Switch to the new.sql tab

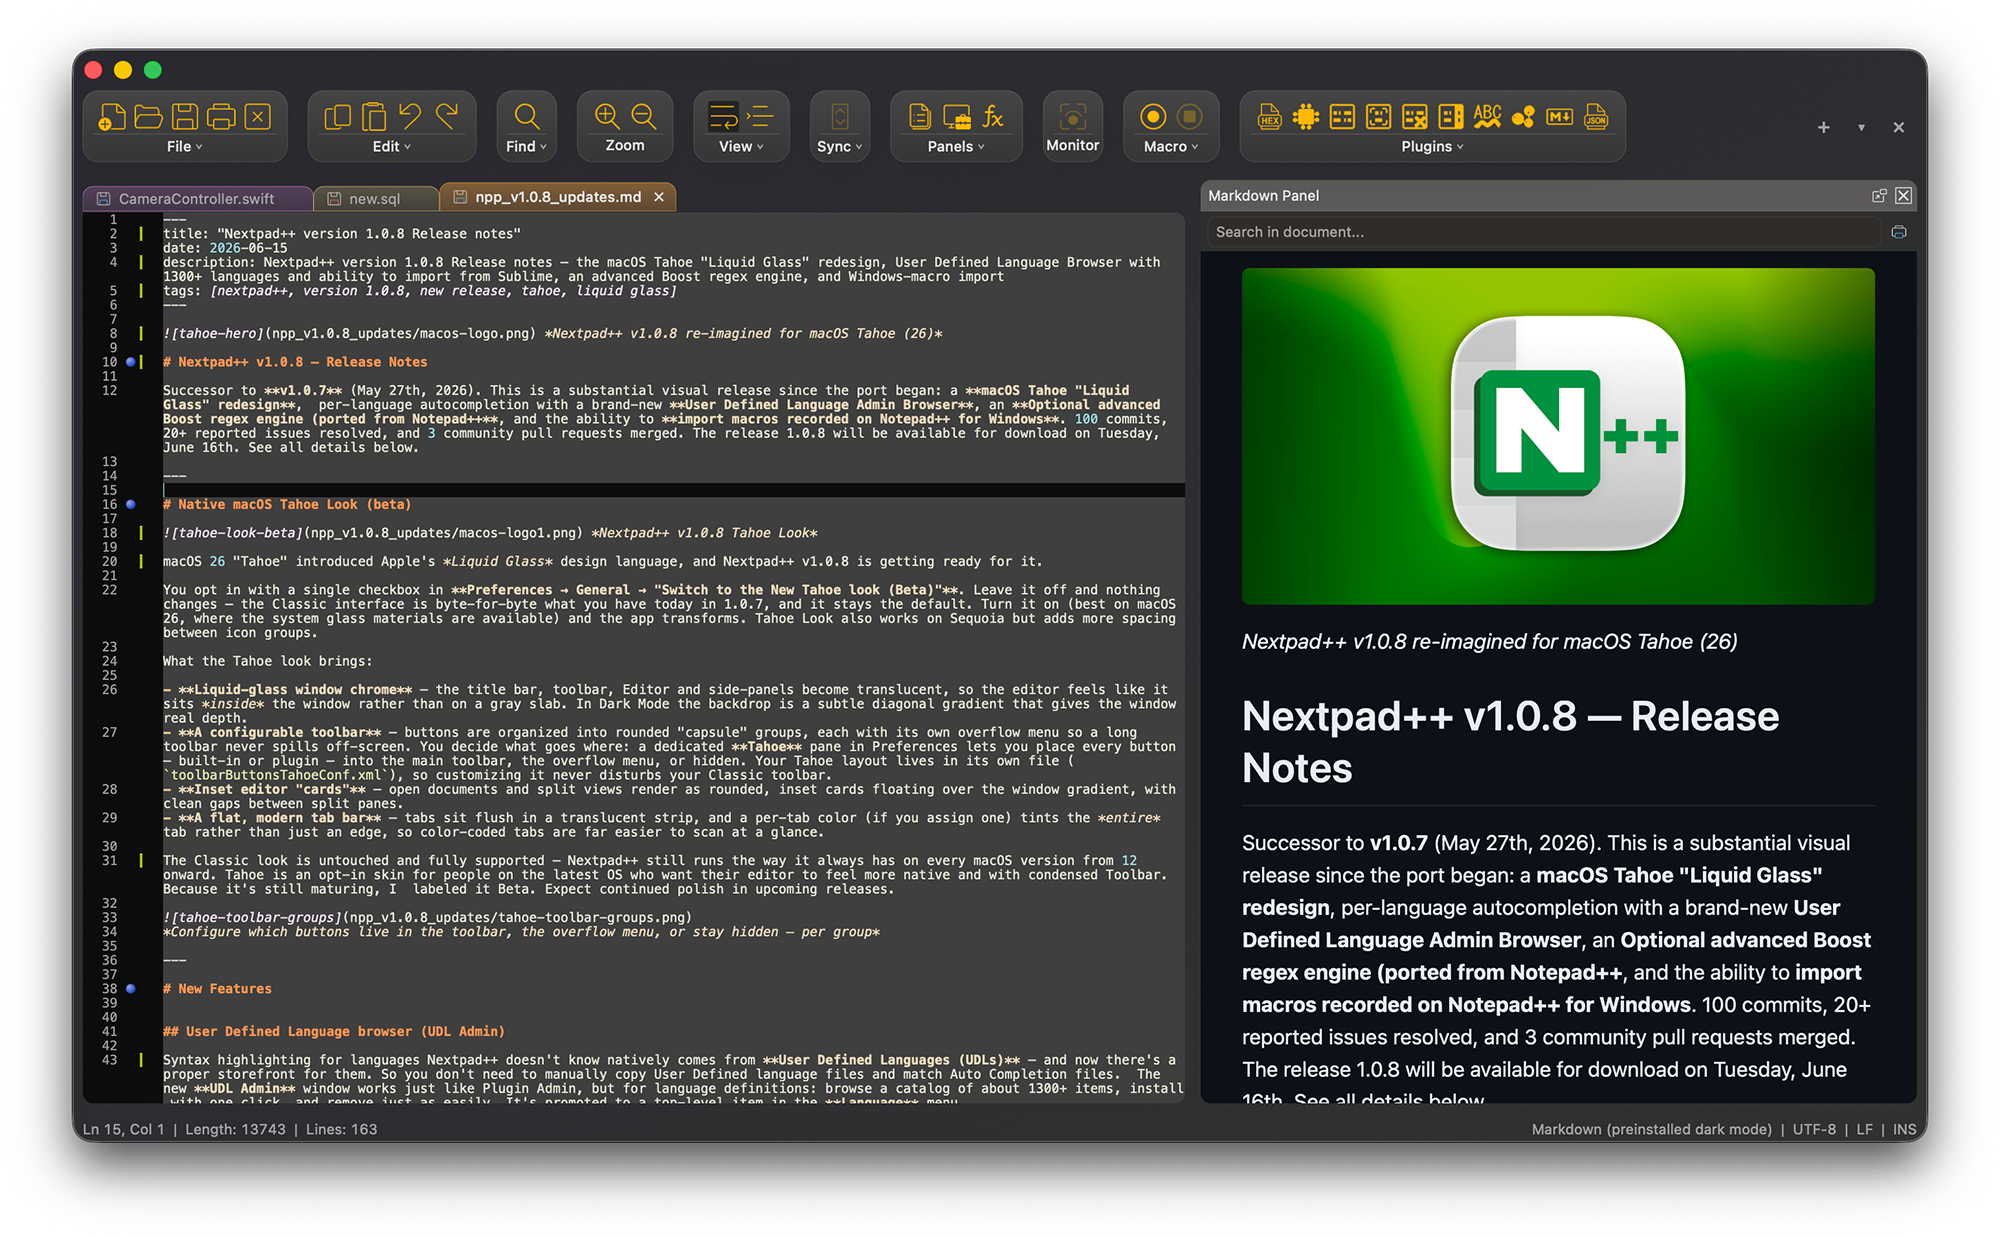(x=375, y=198)
